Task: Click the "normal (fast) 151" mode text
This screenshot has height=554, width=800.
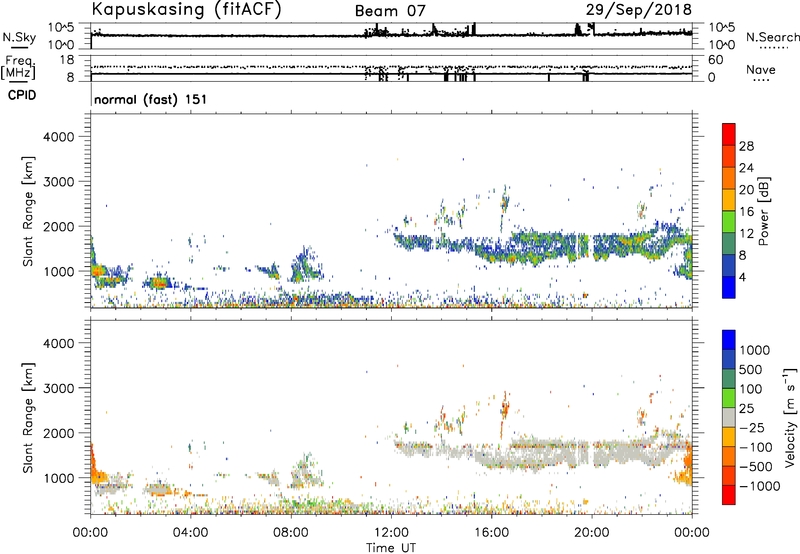Action: 151,99
